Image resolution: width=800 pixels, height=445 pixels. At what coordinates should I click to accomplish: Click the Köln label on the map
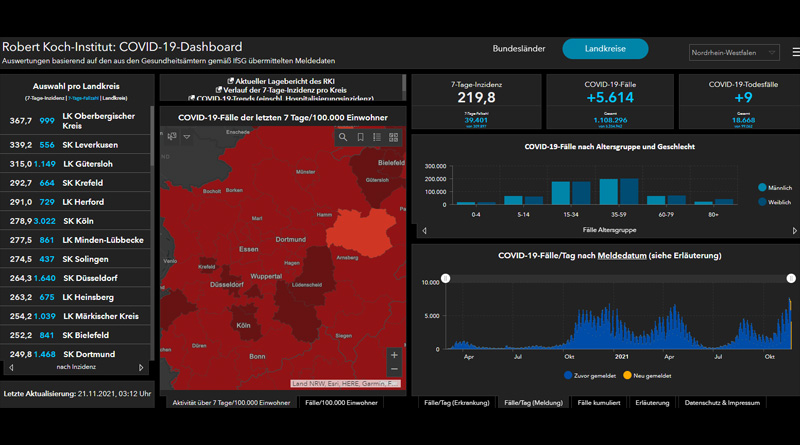(243, 325)
